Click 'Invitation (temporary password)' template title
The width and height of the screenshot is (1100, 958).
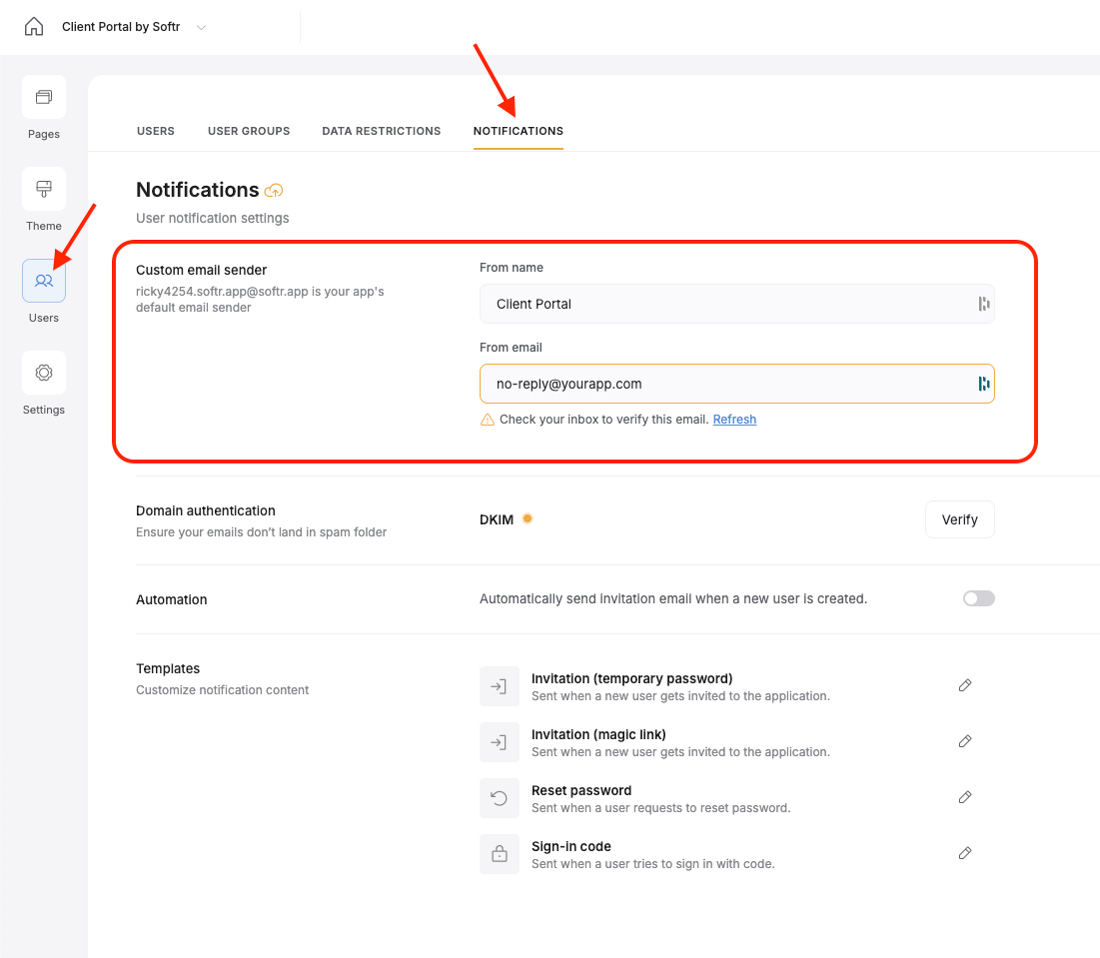632,678
